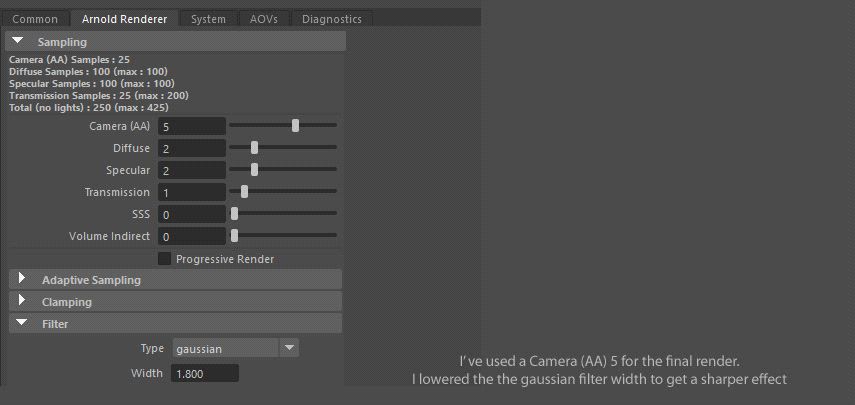Click the Camera (AA) value field
This screenshot has height=405, width=855.
(x=191, y=127)
